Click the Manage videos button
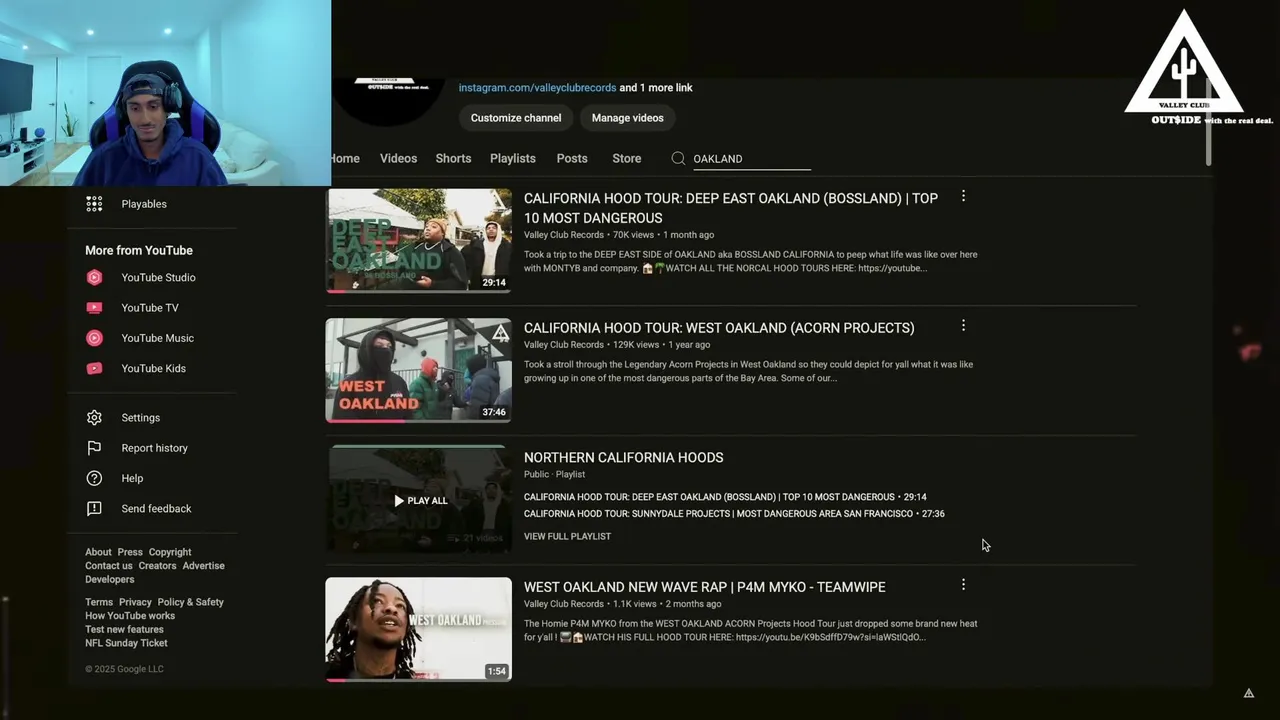Image resolution: width=1280 pixels, height=720 pixels. tap(627, 118)
